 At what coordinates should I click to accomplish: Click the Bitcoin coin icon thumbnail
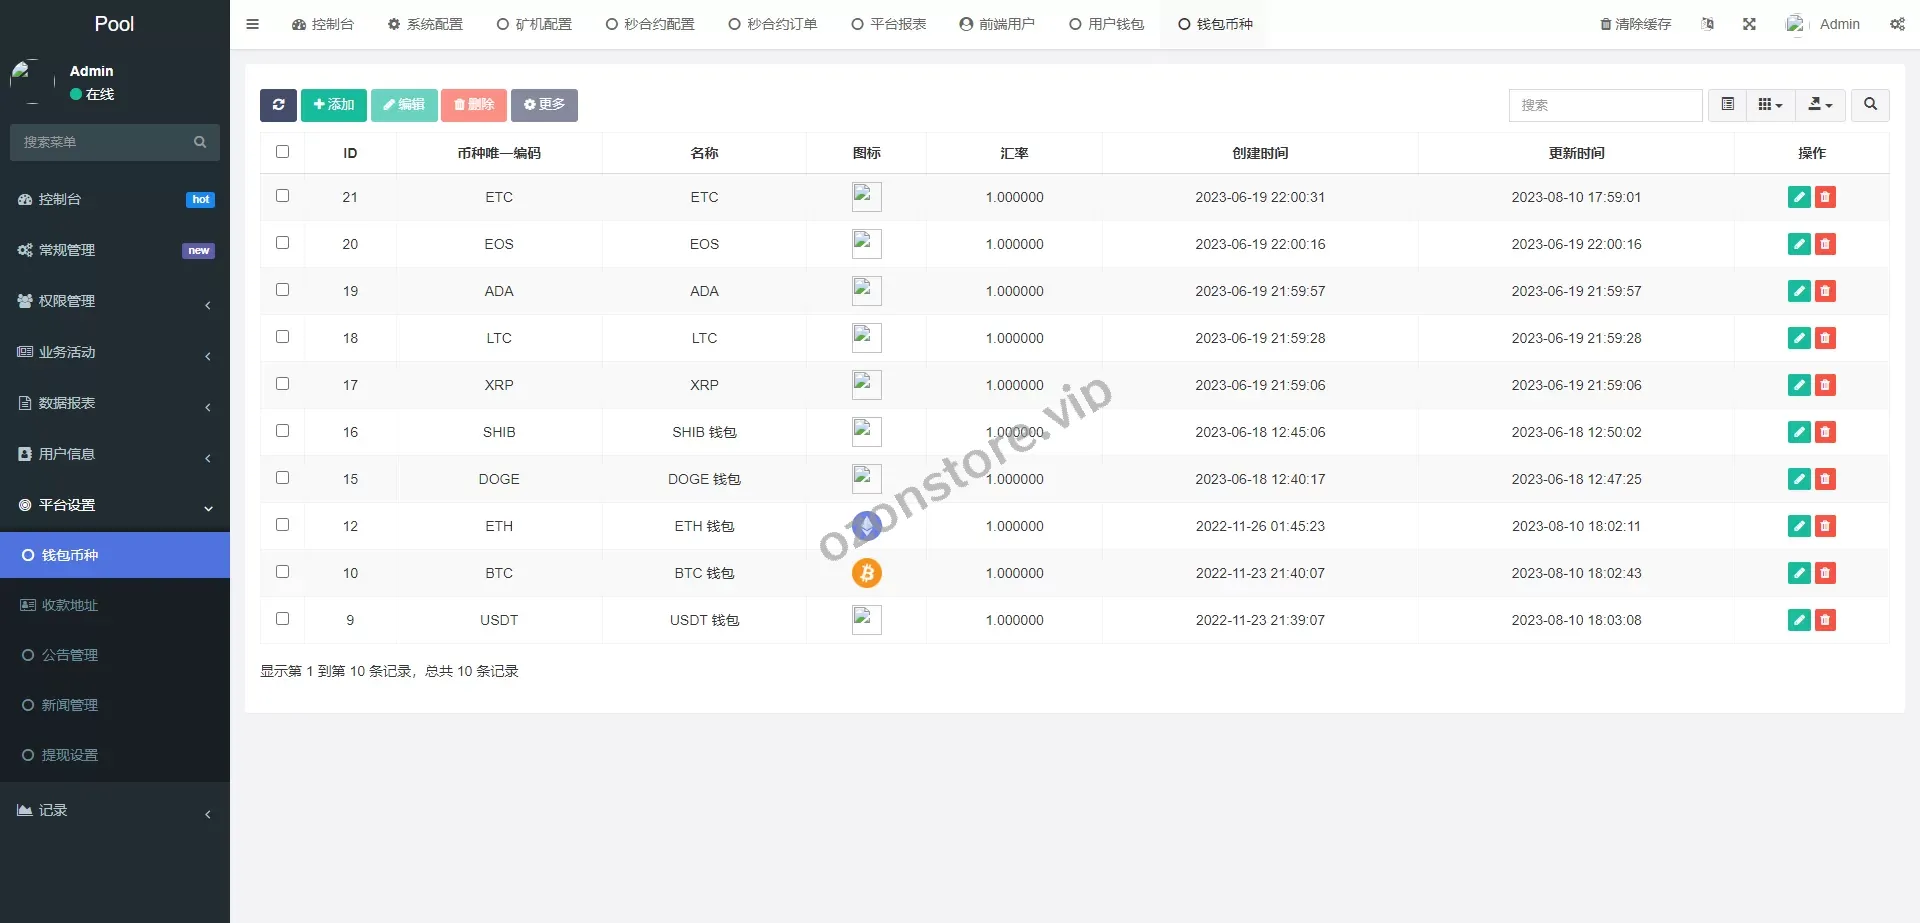(866, 573)
